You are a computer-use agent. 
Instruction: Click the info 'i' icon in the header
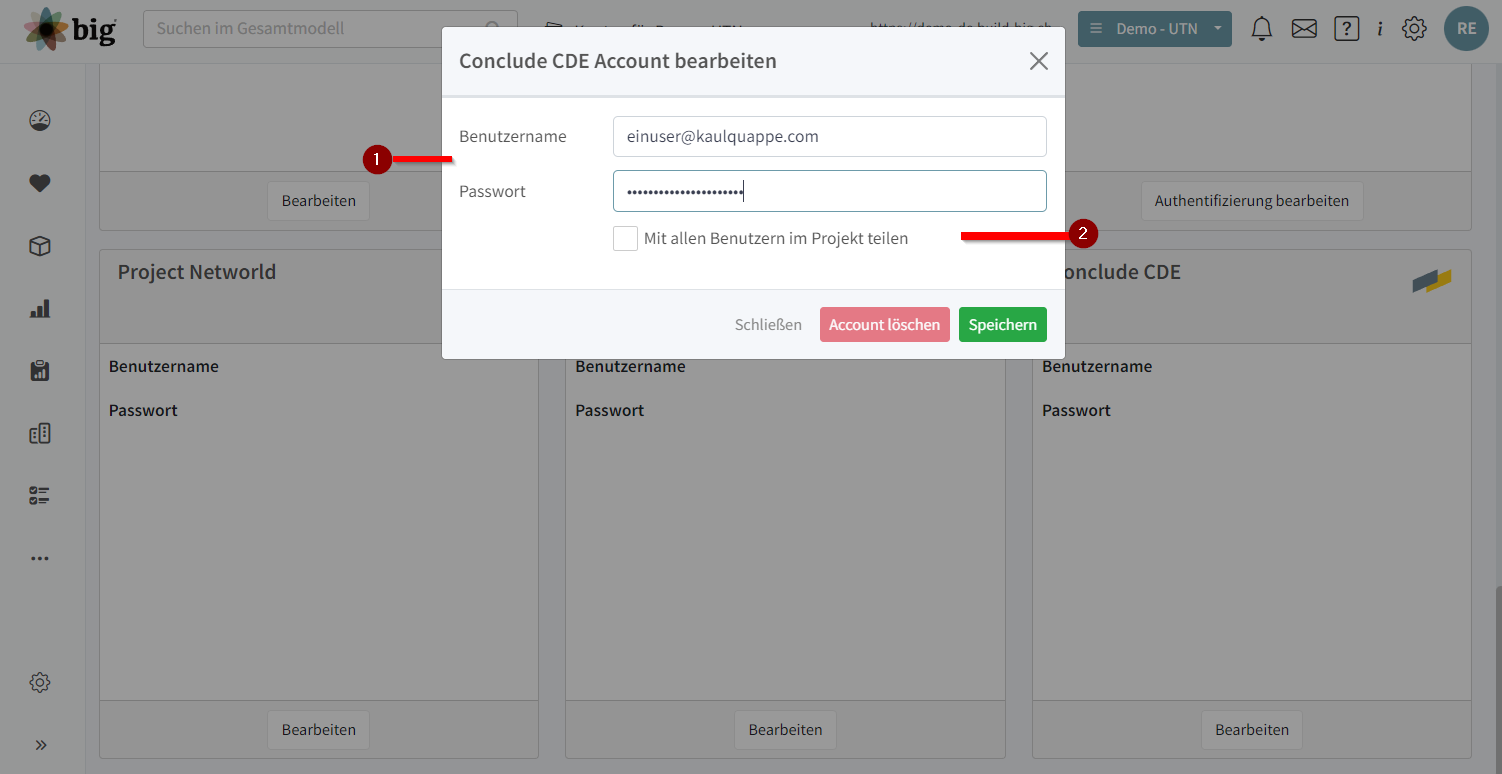(x=1379, y=28)
